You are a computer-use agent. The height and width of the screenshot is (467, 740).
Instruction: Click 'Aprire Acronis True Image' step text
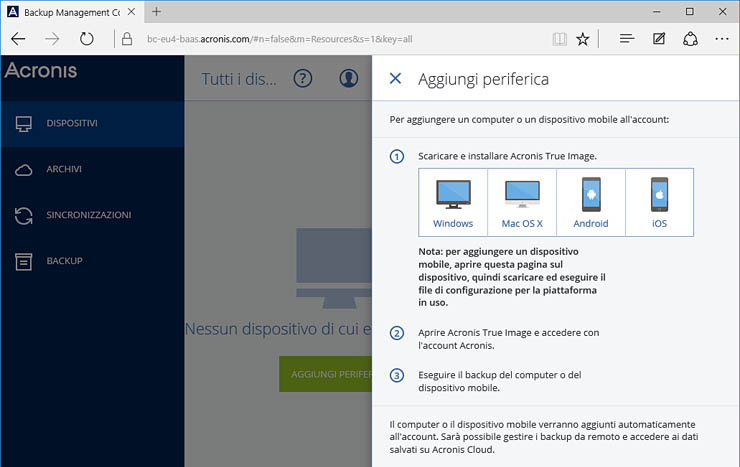point(509,339)
